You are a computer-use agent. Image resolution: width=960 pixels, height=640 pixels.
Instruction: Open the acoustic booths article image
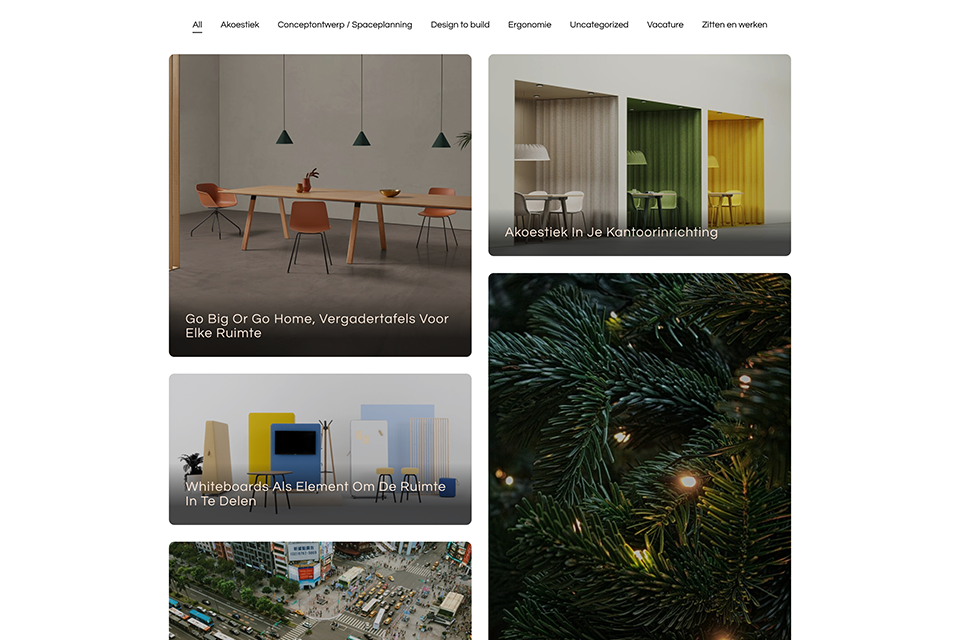tap(639, 155)
